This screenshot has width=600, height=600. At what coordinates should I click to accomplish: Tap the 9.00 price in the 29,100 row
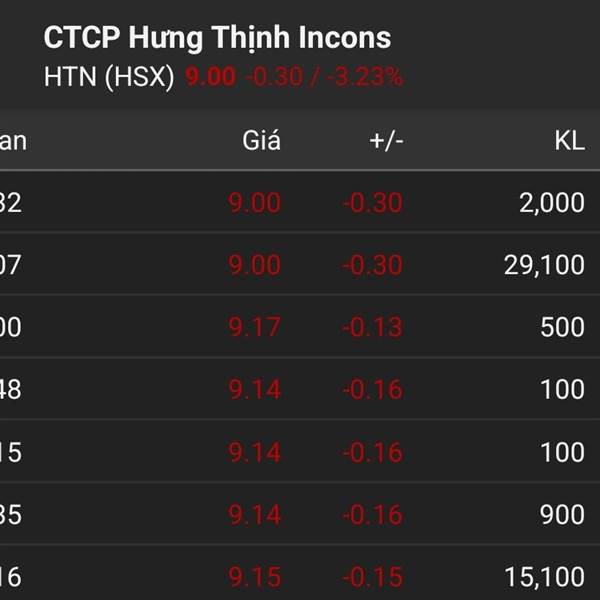(x=254, y=265)
